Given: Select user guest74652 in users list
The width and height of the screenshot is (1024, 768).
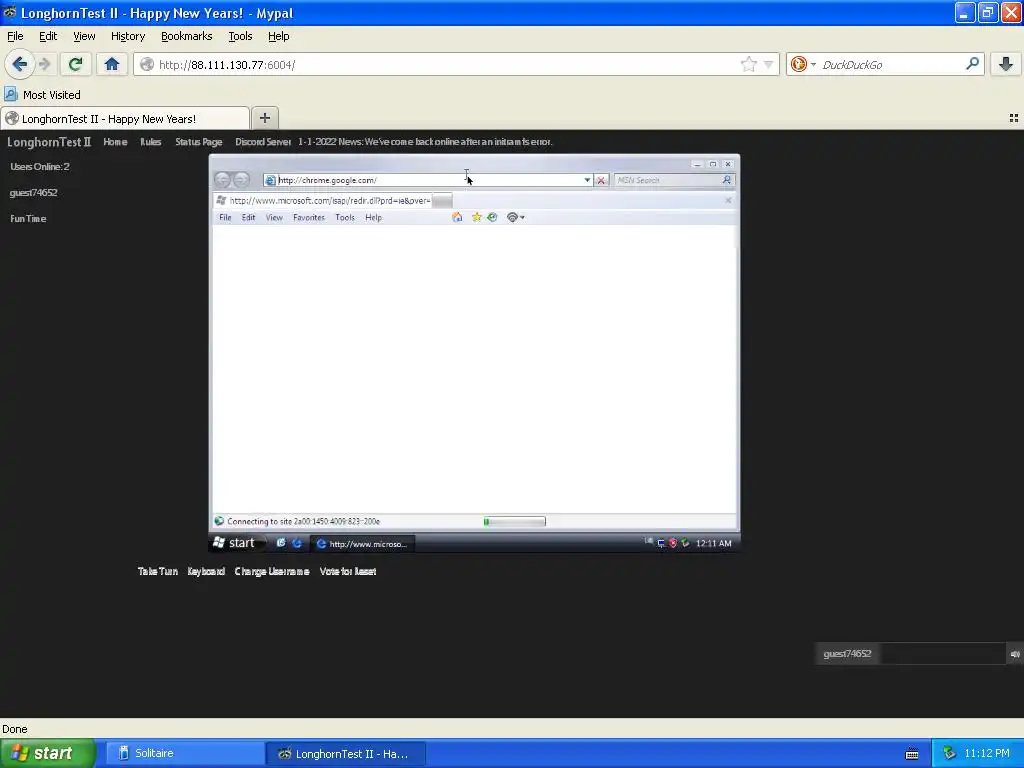Looking at the screenshot, I should pos(33,193).
